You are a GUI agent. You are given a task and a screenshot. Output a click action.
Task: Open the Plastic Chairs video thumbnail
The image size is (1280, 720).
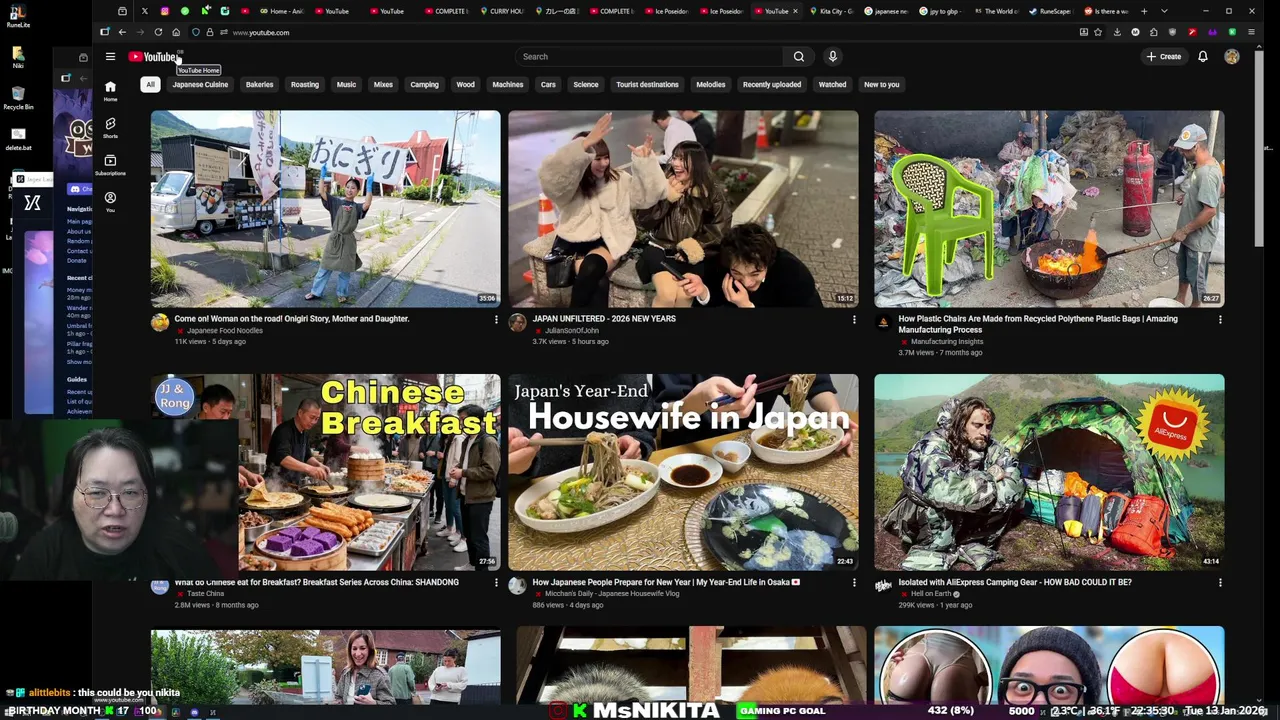tap(1049, 208)
